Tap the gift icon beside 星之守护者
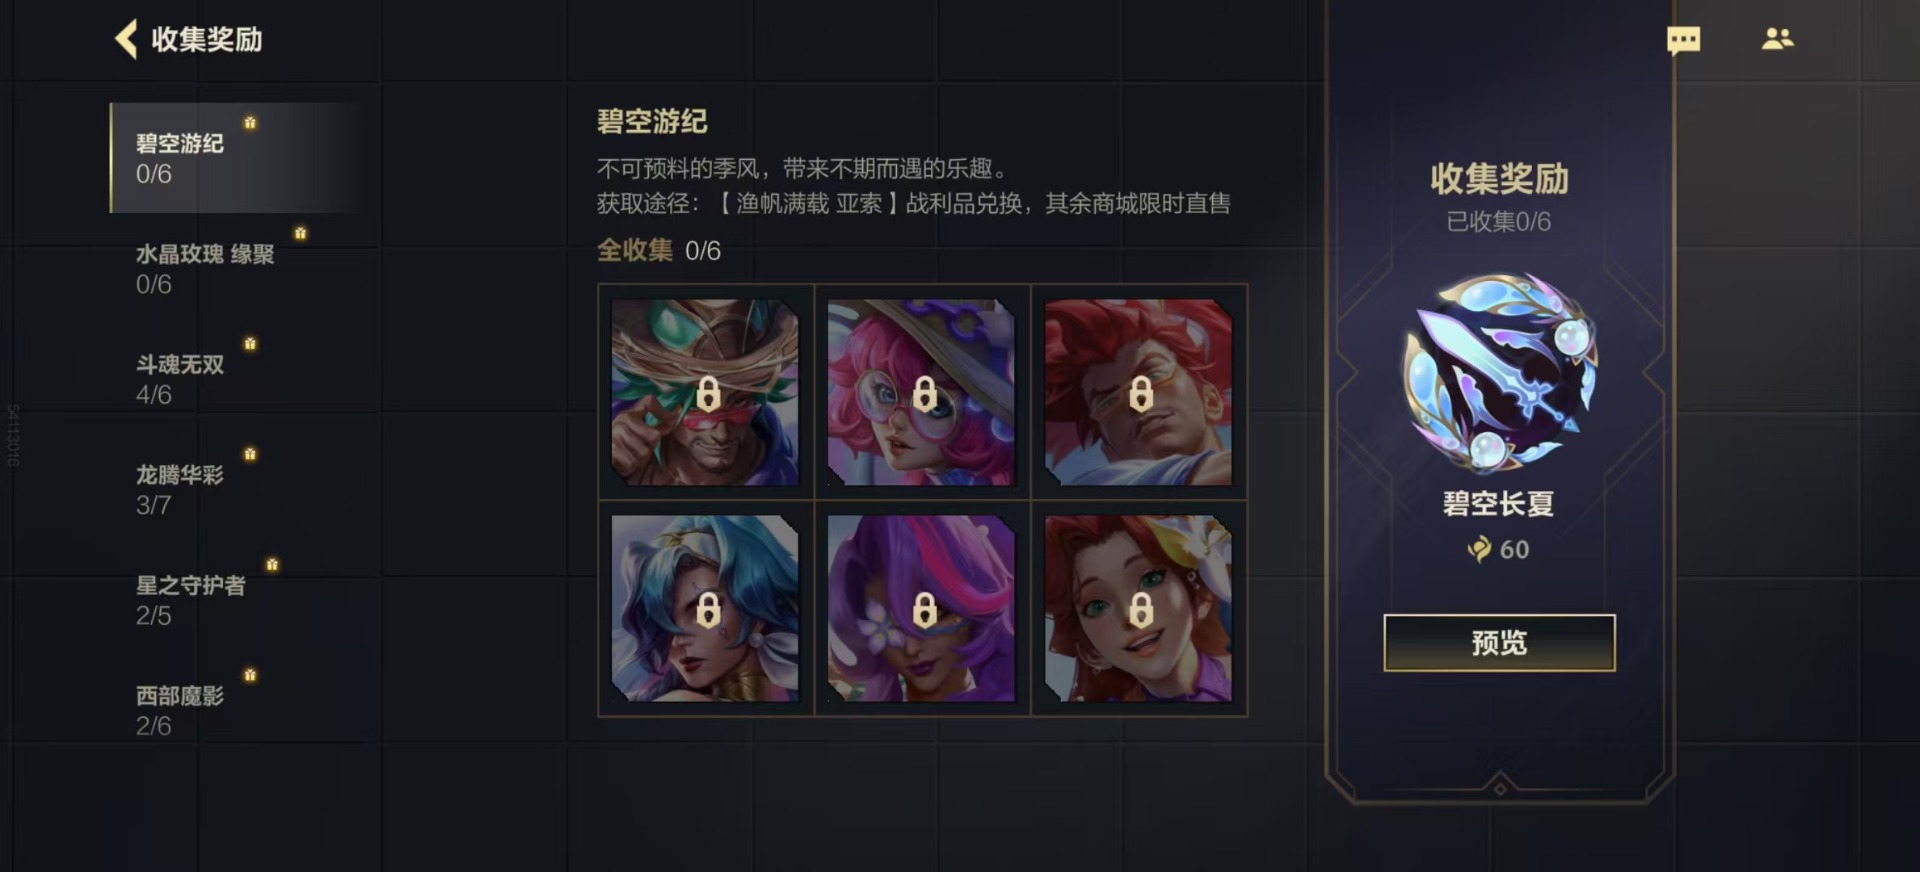The image size is (1920, 872). pyautogui.click(x=272, y=564)
